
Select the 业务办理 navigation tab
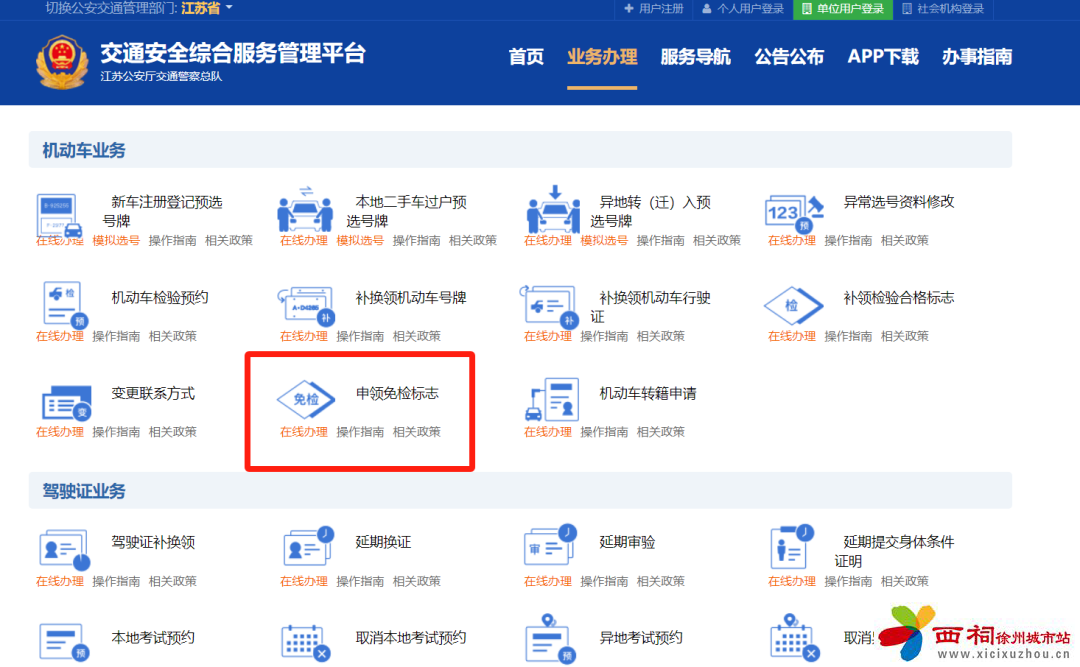[x=602, y=57]
